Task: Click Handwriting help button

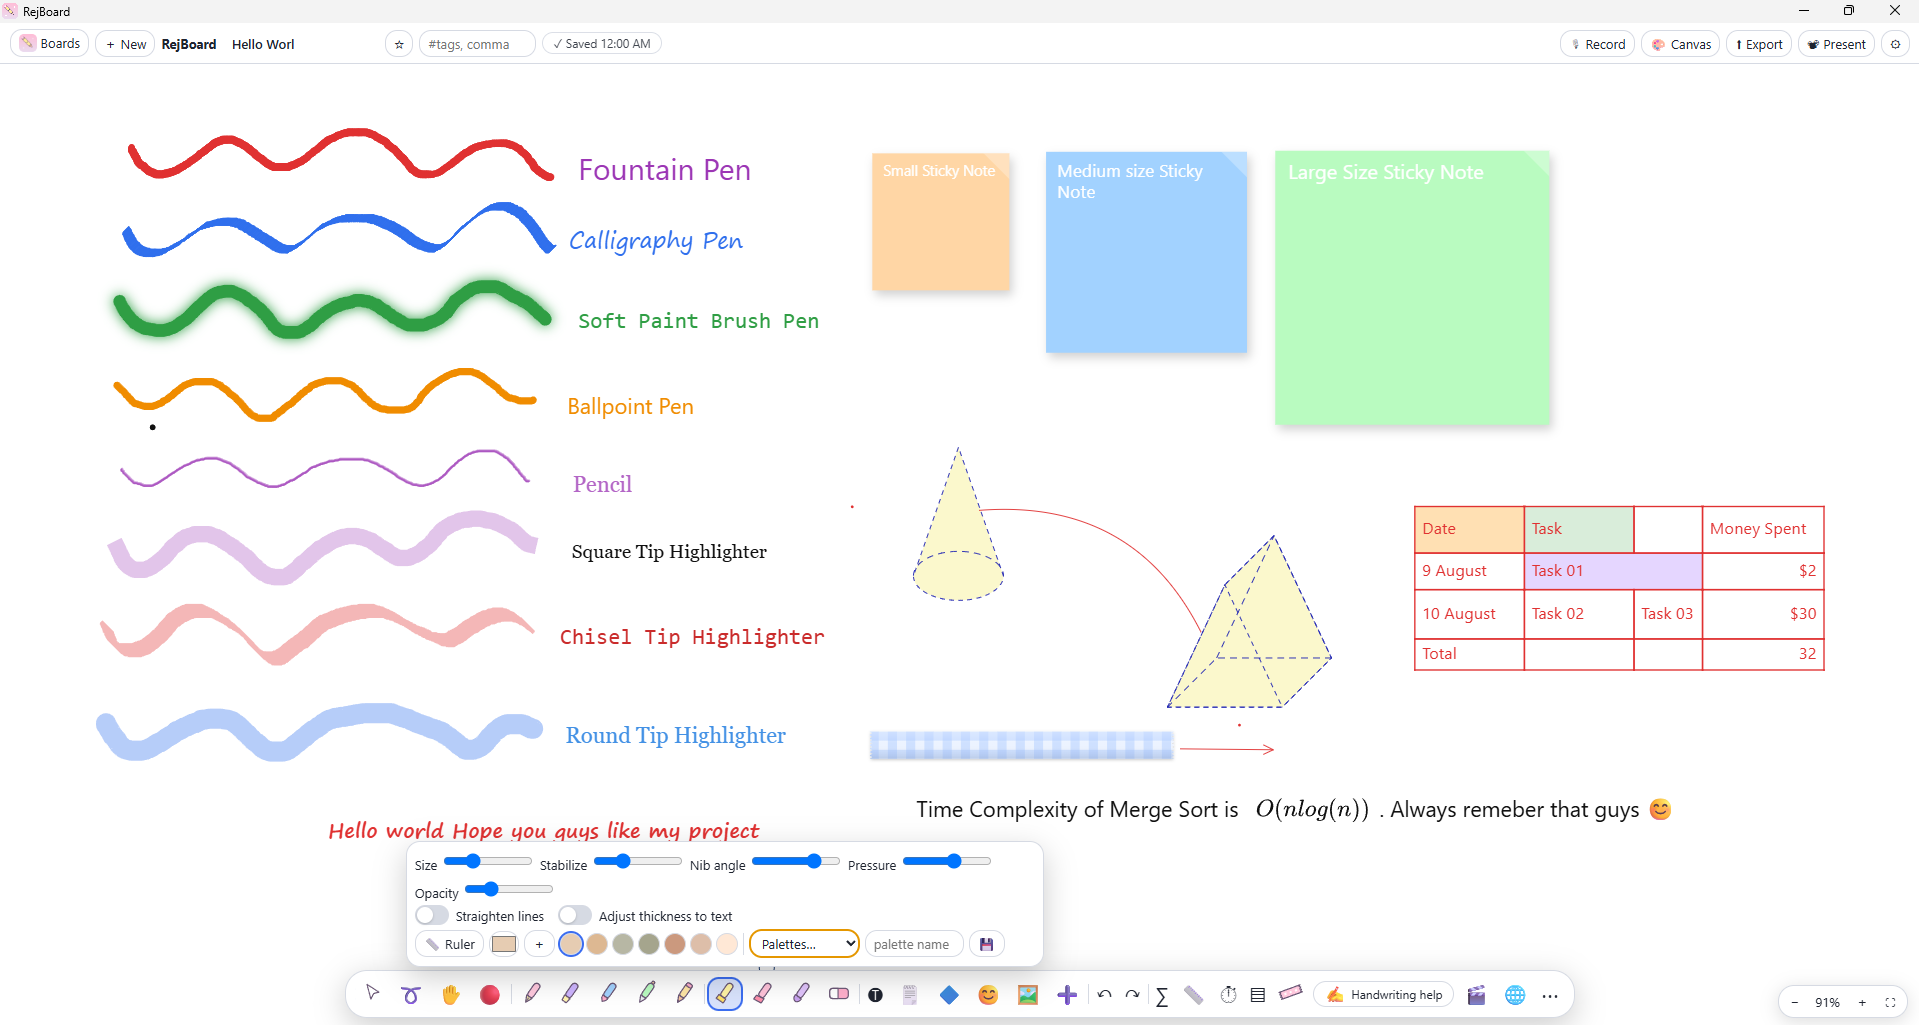Action: 1384,994
